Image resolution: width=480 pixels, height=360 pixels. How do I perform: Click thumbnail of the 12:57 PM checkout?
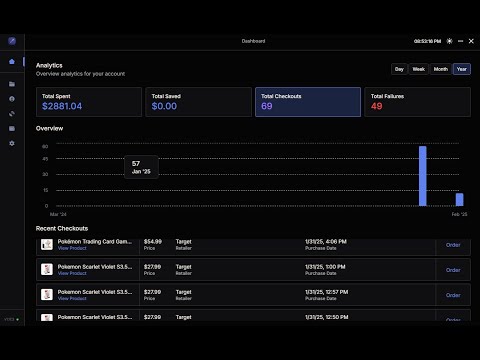pyautogui.click(x=47, y=295)
